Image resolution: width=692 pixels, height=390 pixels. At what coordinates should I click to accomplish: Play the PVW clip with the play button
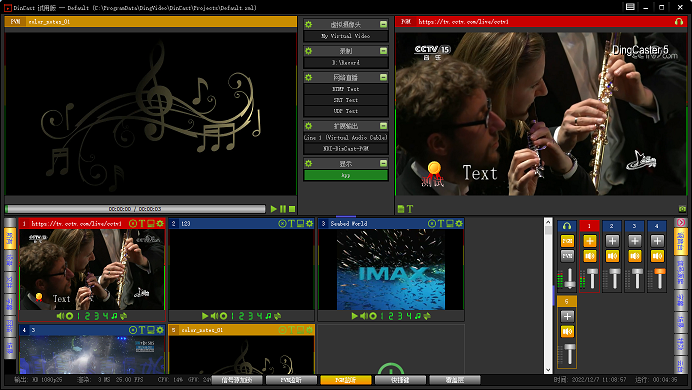coord(274,209)
